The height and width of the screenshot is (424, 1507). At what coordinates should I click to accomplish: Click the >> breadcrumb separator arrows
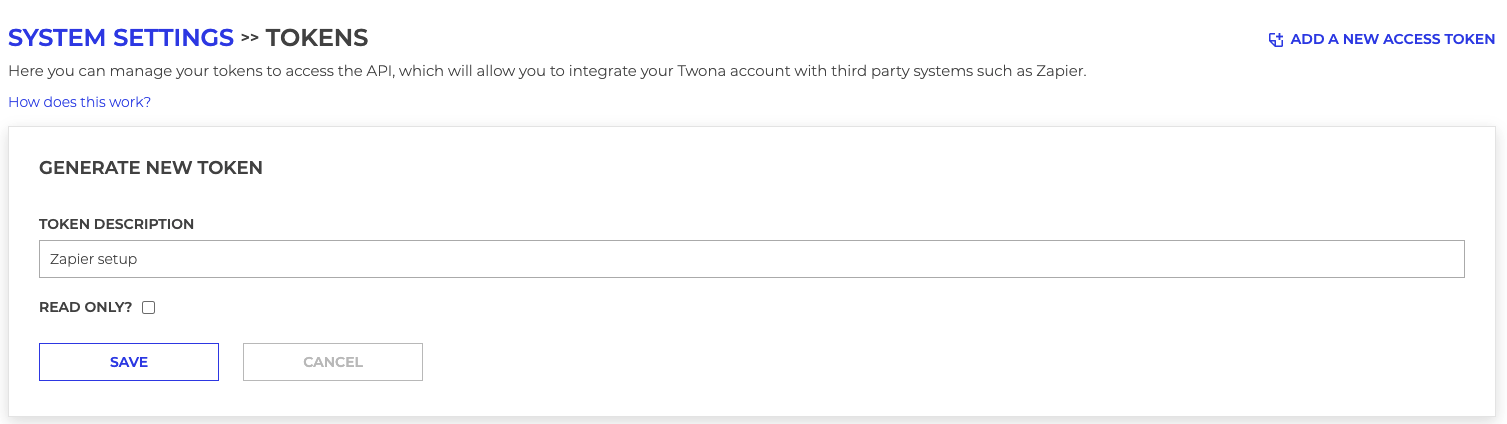tap(250, 38)
